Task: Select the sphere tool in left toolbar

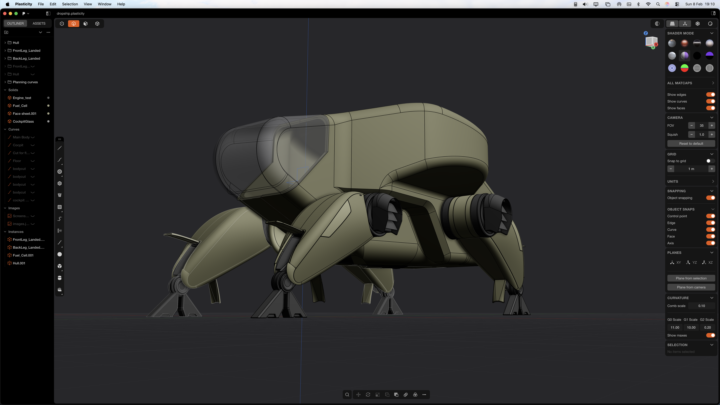Action: click(60, 254)
